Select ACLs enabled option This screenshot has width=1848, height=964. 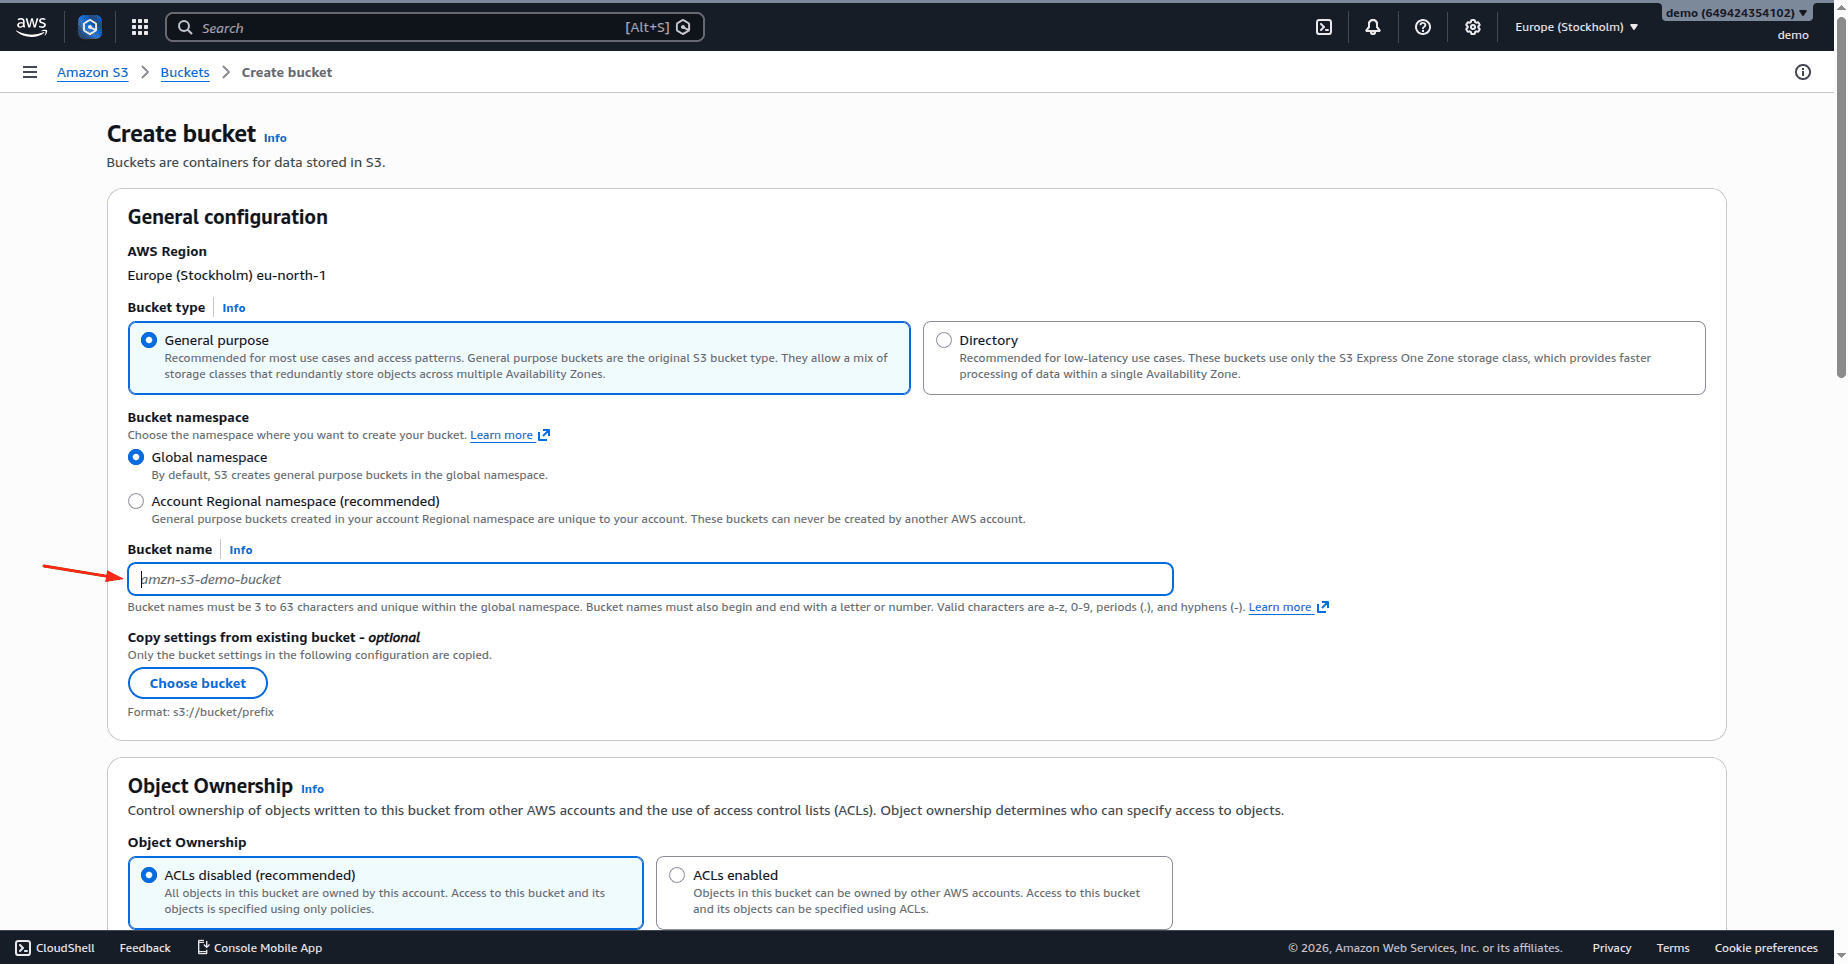coord(914,892)
